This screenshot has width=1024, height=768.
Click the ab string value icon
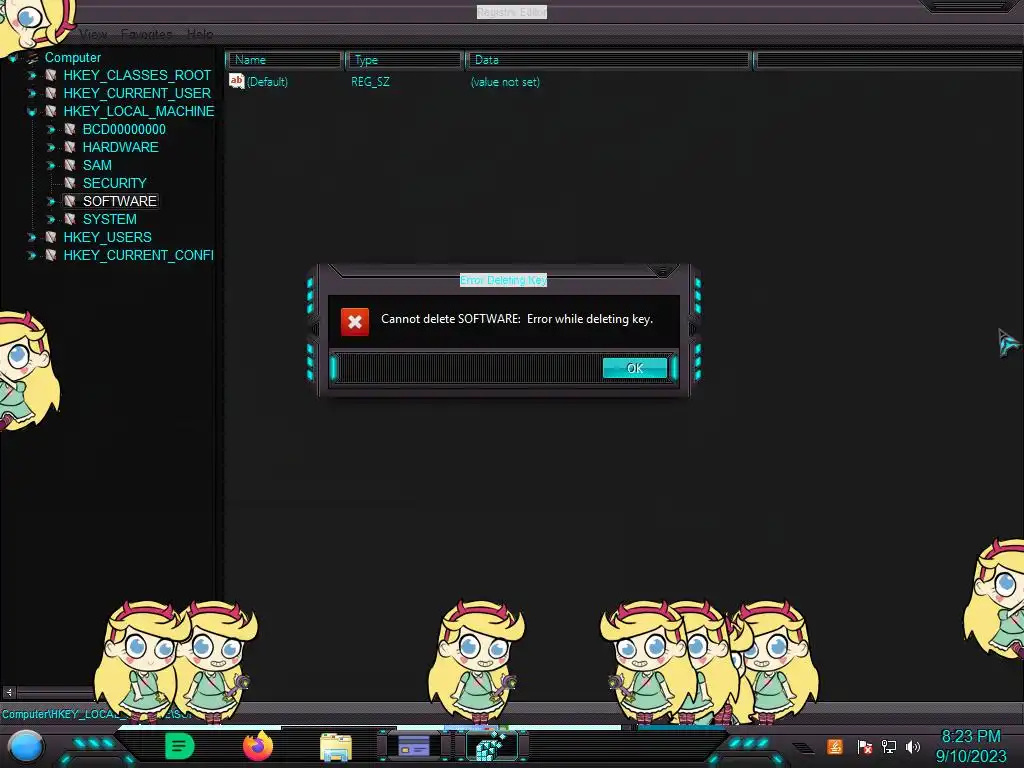pyautogui.click(x=236, y=81)
